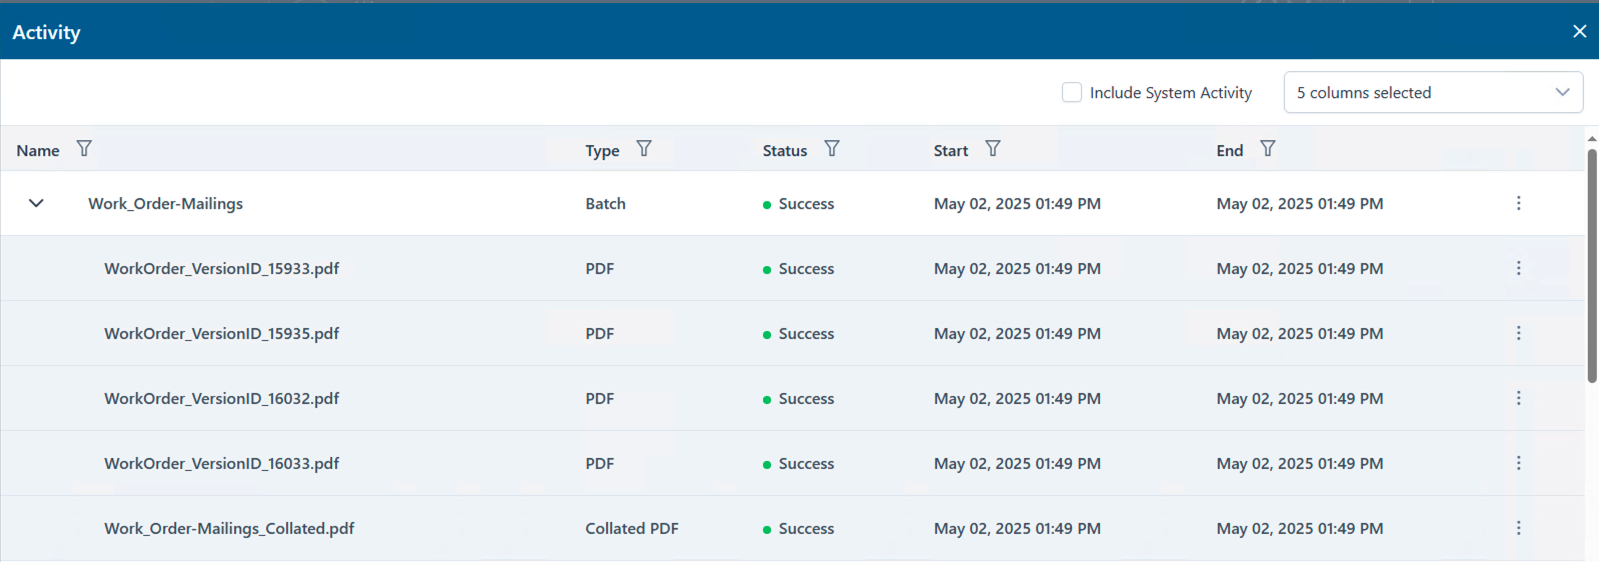Open the Name column filter
This screenshot has width=1599, height=562.
point(84,149)
